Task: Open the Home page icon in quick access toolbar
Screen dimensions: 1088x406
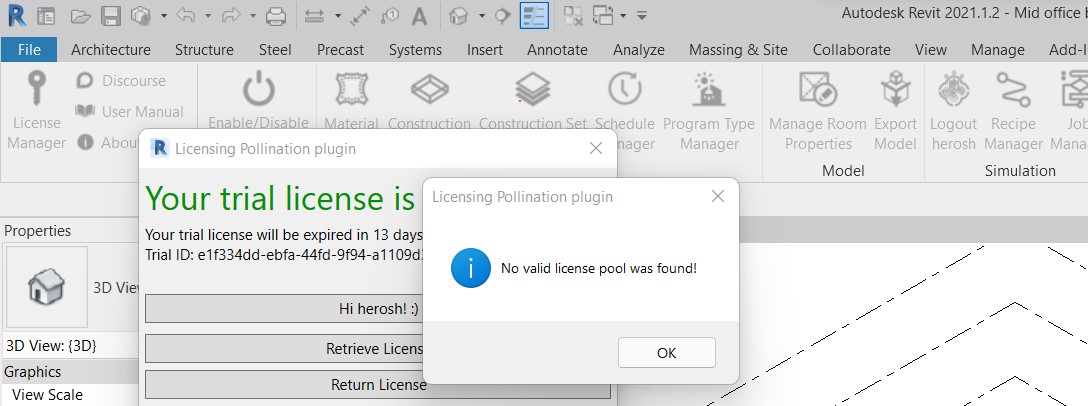Action: pos(46,16)
